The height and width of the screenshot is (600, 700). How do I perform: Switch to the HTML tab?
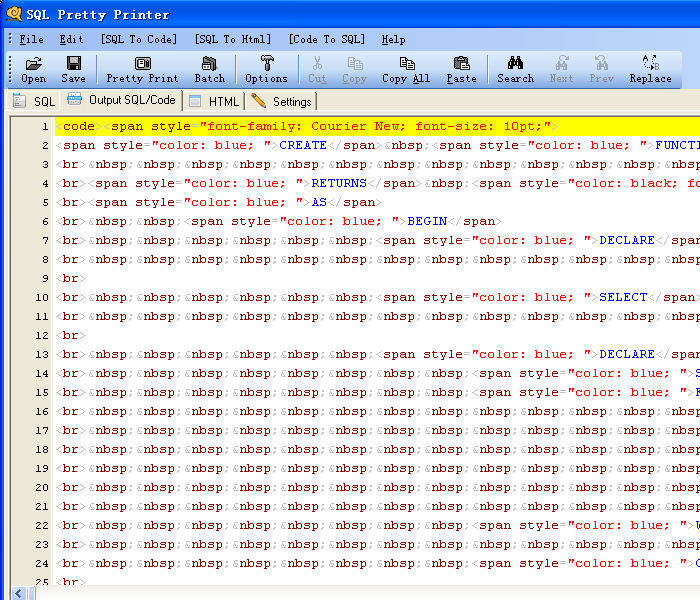point(214,101)
